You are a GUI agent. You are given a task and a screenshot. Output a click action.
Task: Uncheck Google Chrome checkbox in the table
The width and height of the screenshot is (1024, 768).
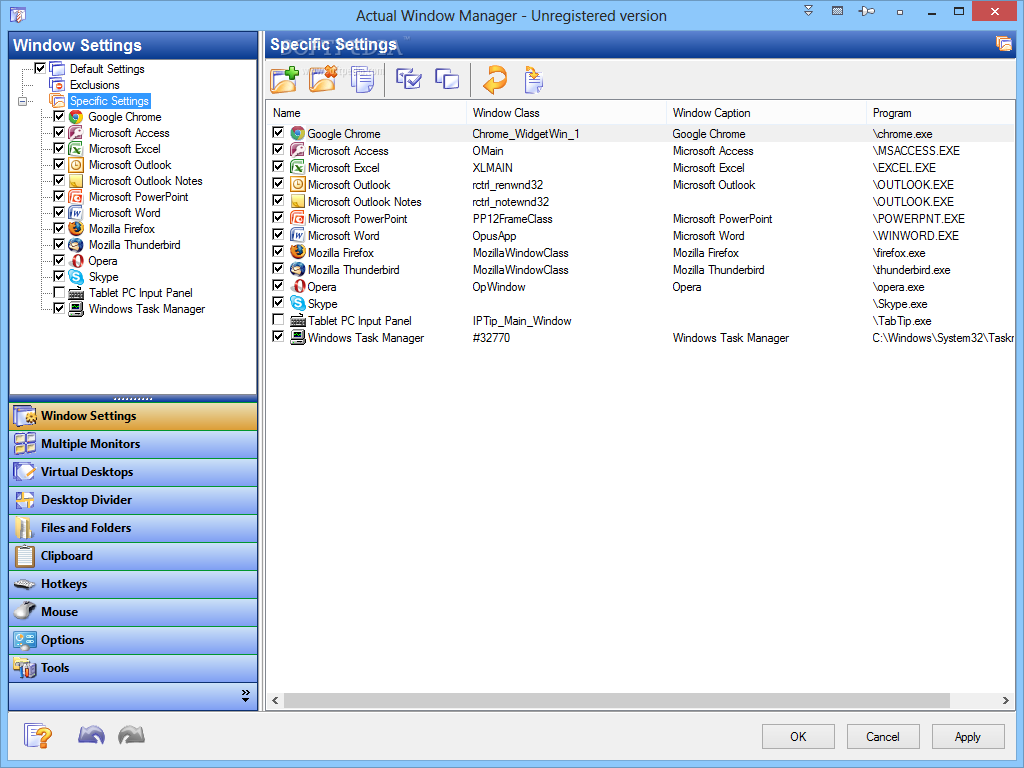pos(278,133)
